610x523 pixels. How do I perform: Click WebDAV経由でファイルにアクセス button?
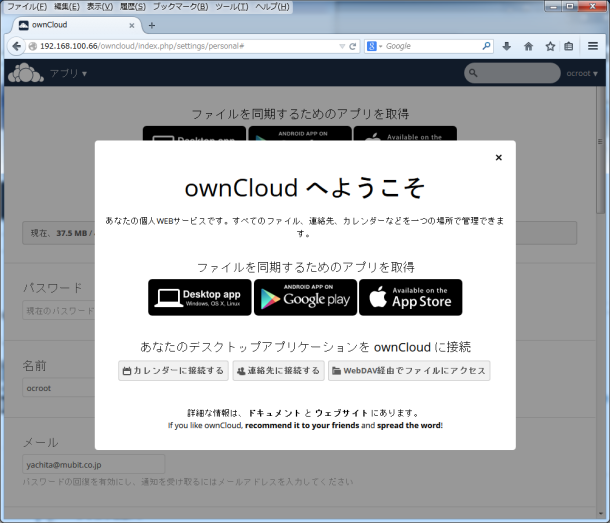tap(409, 370)
